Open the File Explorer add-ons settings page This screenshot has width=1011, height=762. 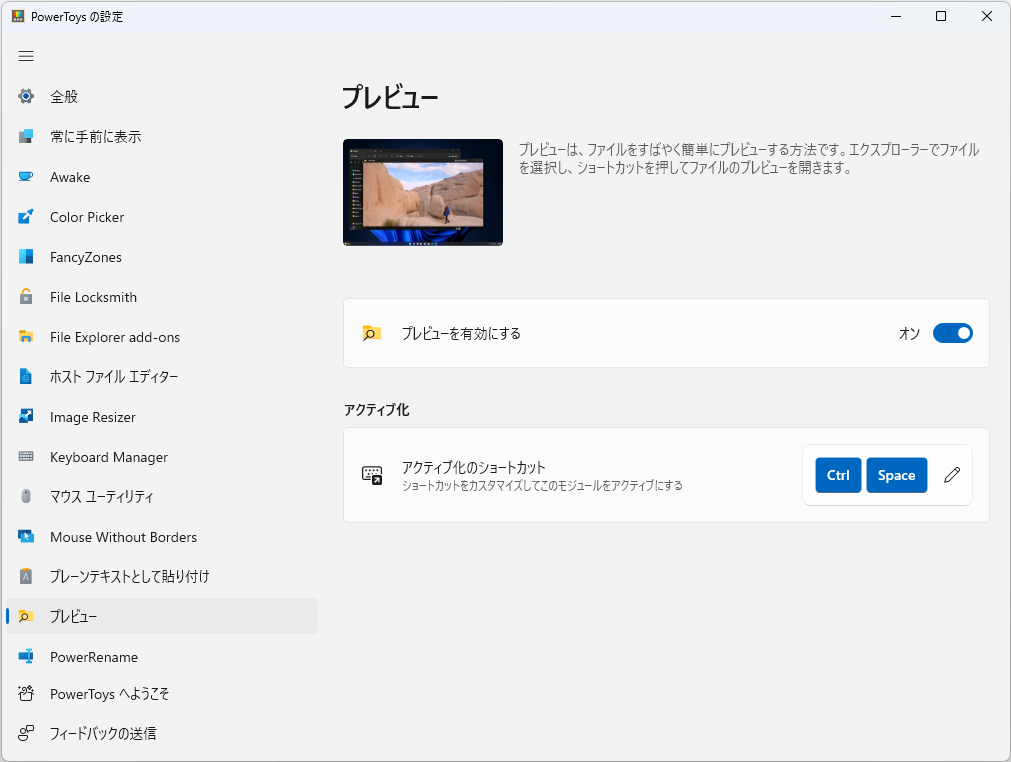(115, 337)
